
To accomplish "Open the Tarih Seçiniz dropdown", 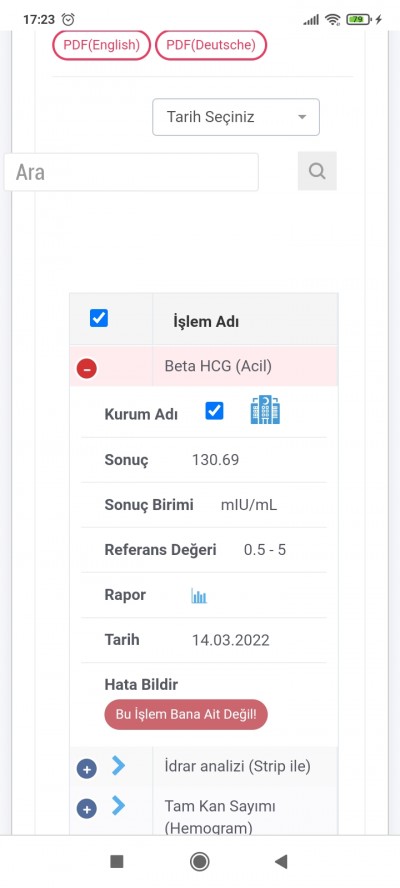I will (236, 117).
